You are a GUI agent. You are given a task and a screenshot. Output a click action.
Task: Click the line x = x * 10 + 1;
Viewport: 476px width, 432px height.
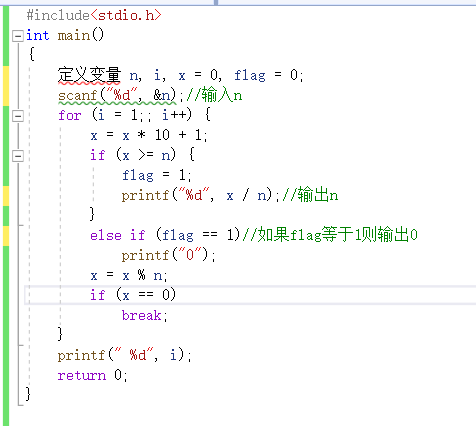[x=149, y=135]
